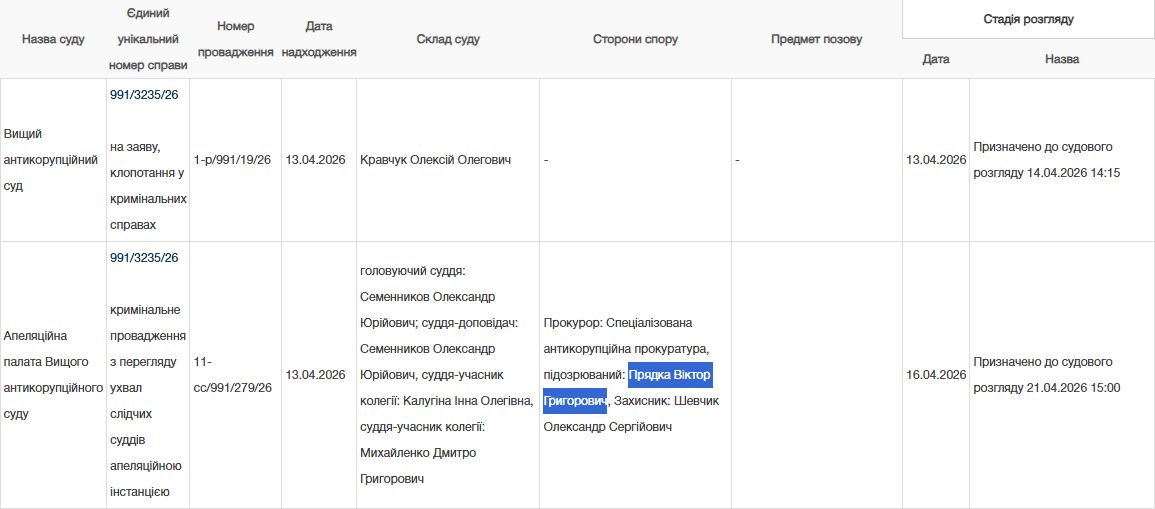
Task: Click the 'Сторони спору' column header
Action: [635, 39]
